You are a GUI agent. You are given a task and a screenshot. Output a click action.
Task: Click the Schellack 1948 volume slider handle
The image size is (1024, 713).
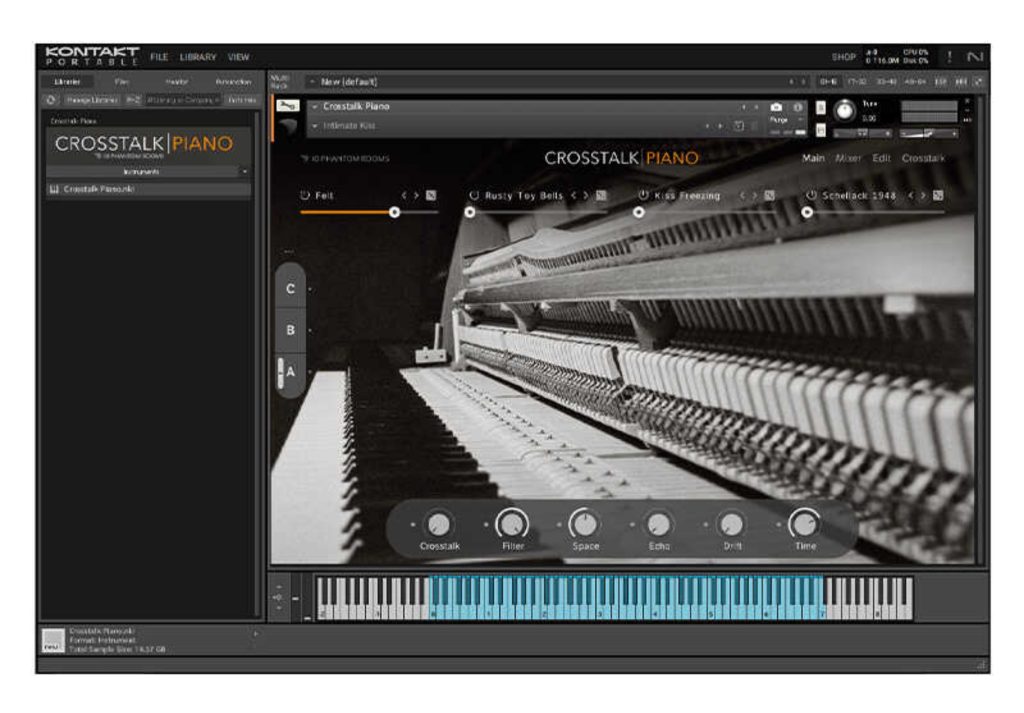[x=807, y=212]
